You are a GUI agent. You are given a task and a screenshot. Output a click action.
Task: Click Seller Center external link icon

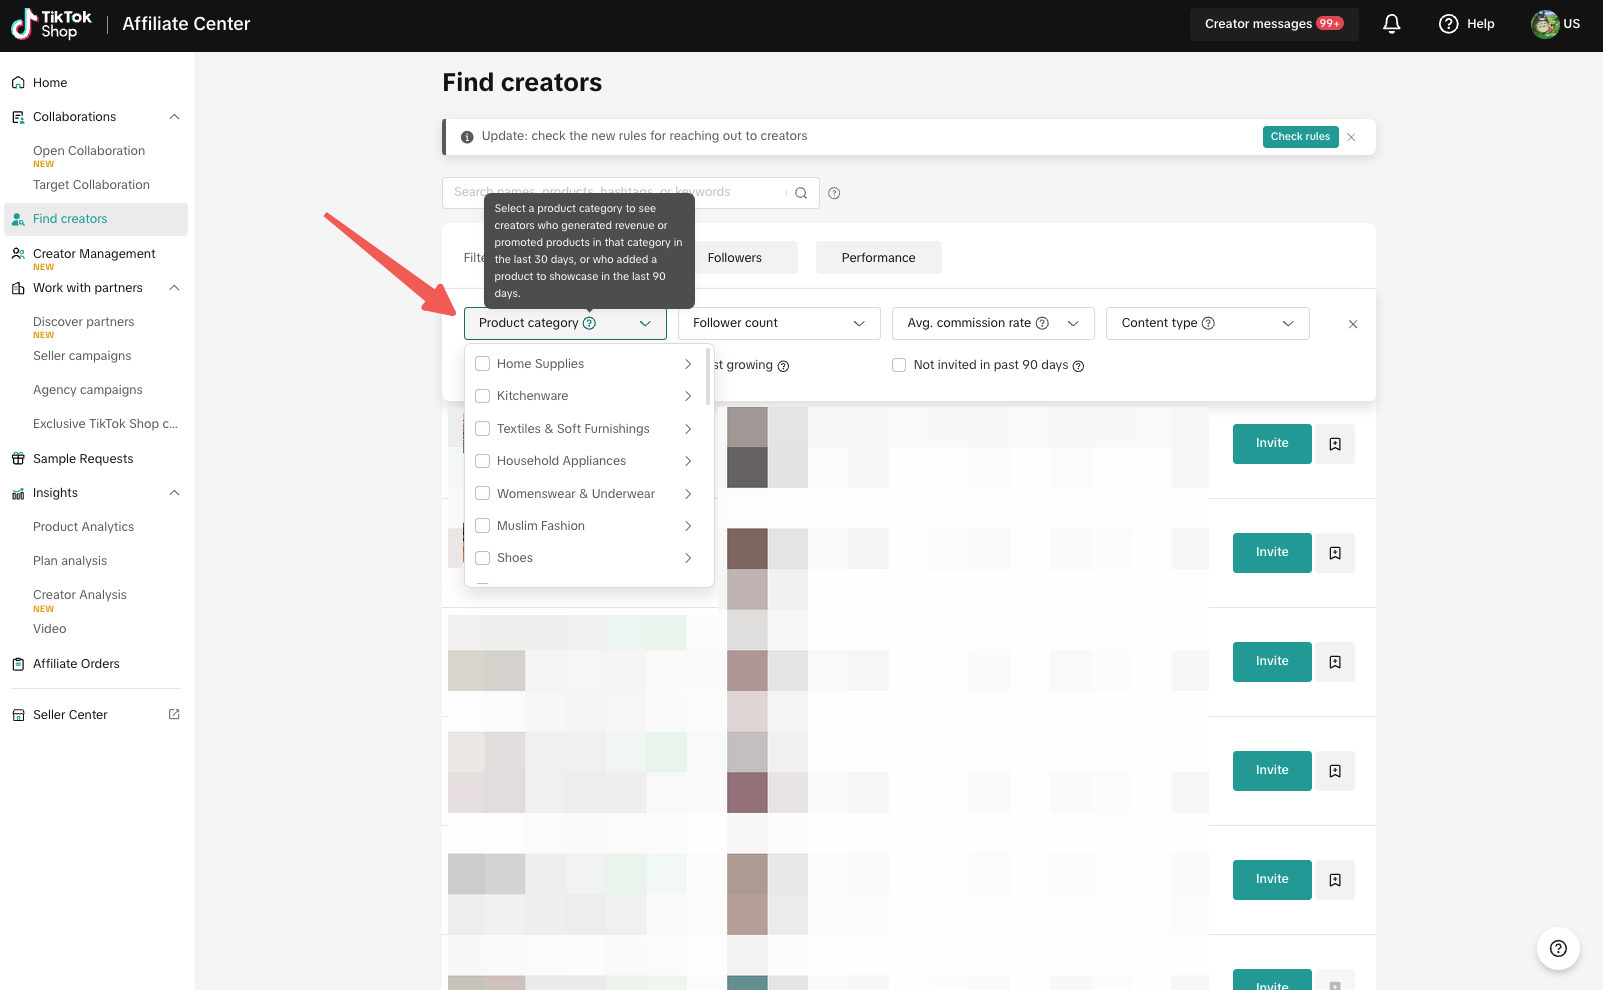(174, 714)
